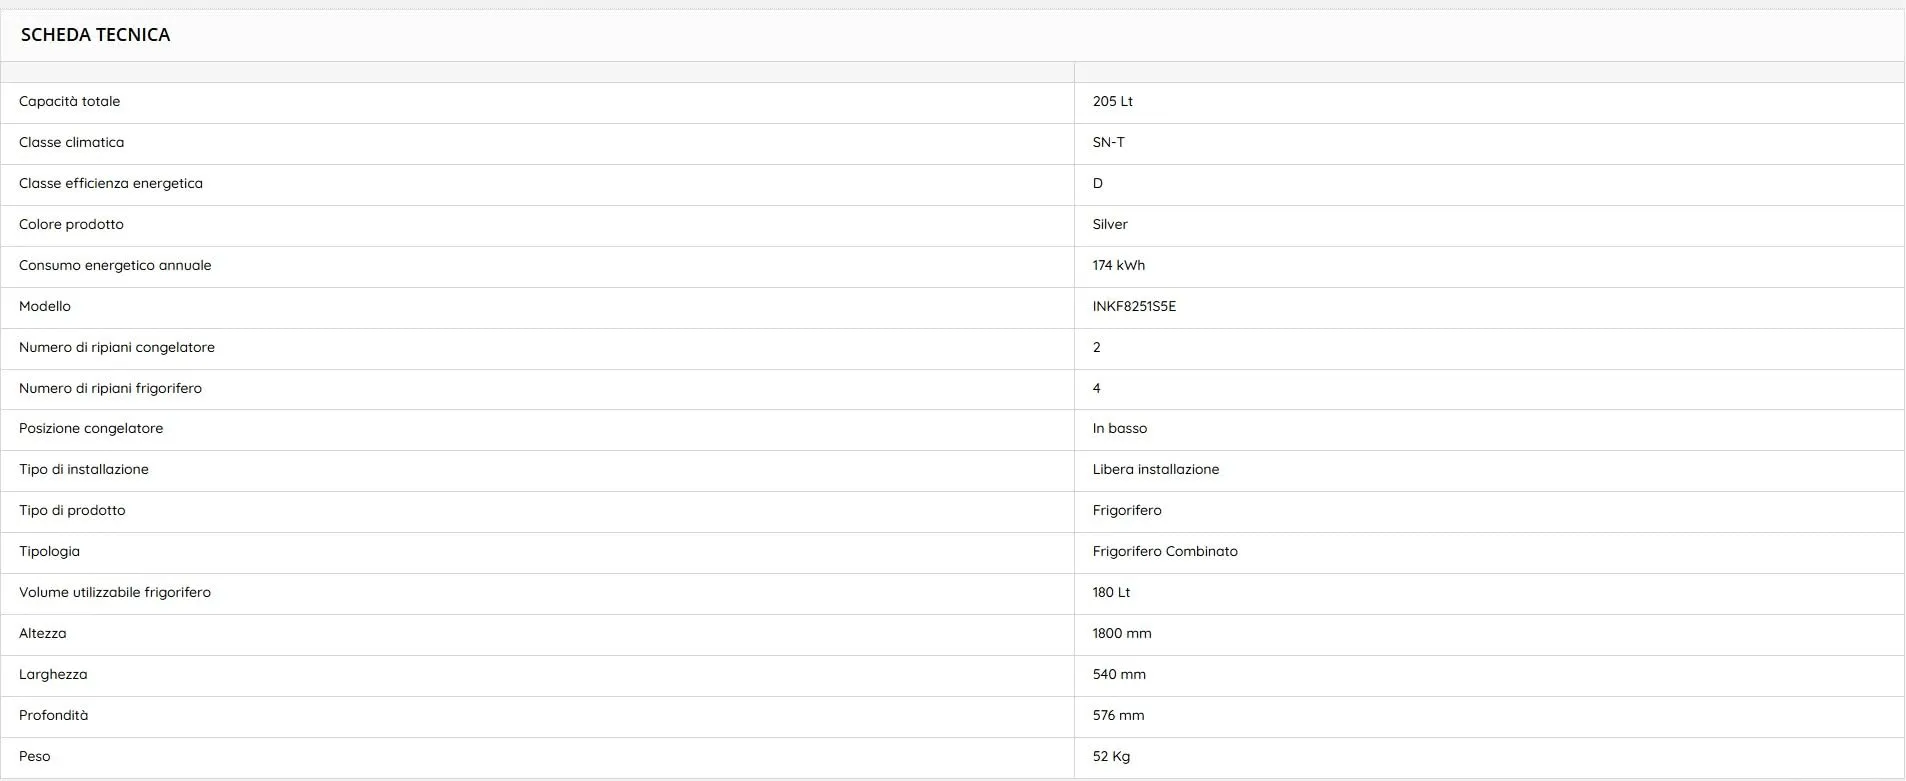Click 'Numero di ripiani congelatore' label
The height and width of the screenshot is (781, 1906).
[117, 347]
